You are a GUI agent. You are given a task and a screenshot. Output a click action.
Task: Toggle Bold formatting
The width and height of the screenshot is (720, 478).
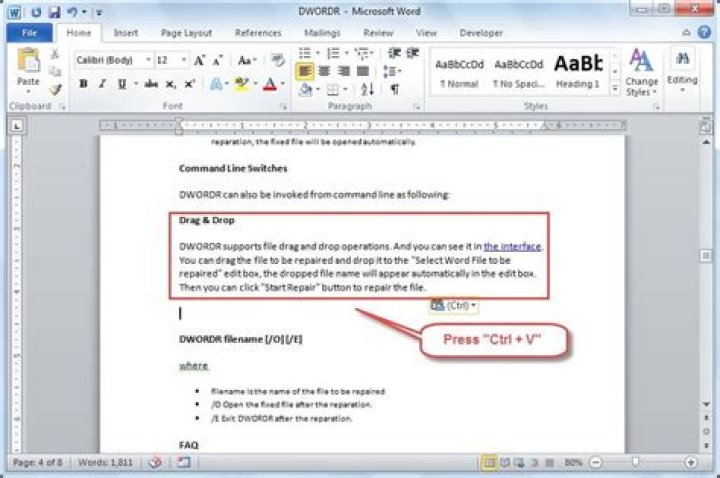(84, 85)
